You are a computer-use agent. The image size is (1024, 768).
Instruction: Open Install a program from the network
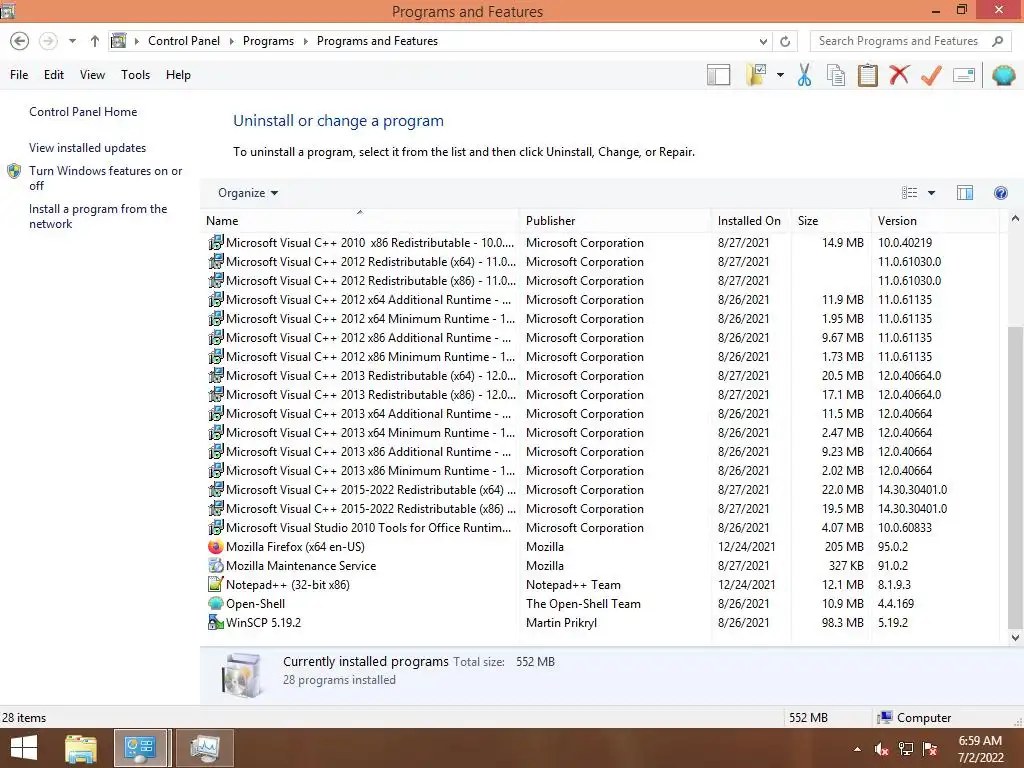(98, 216)
